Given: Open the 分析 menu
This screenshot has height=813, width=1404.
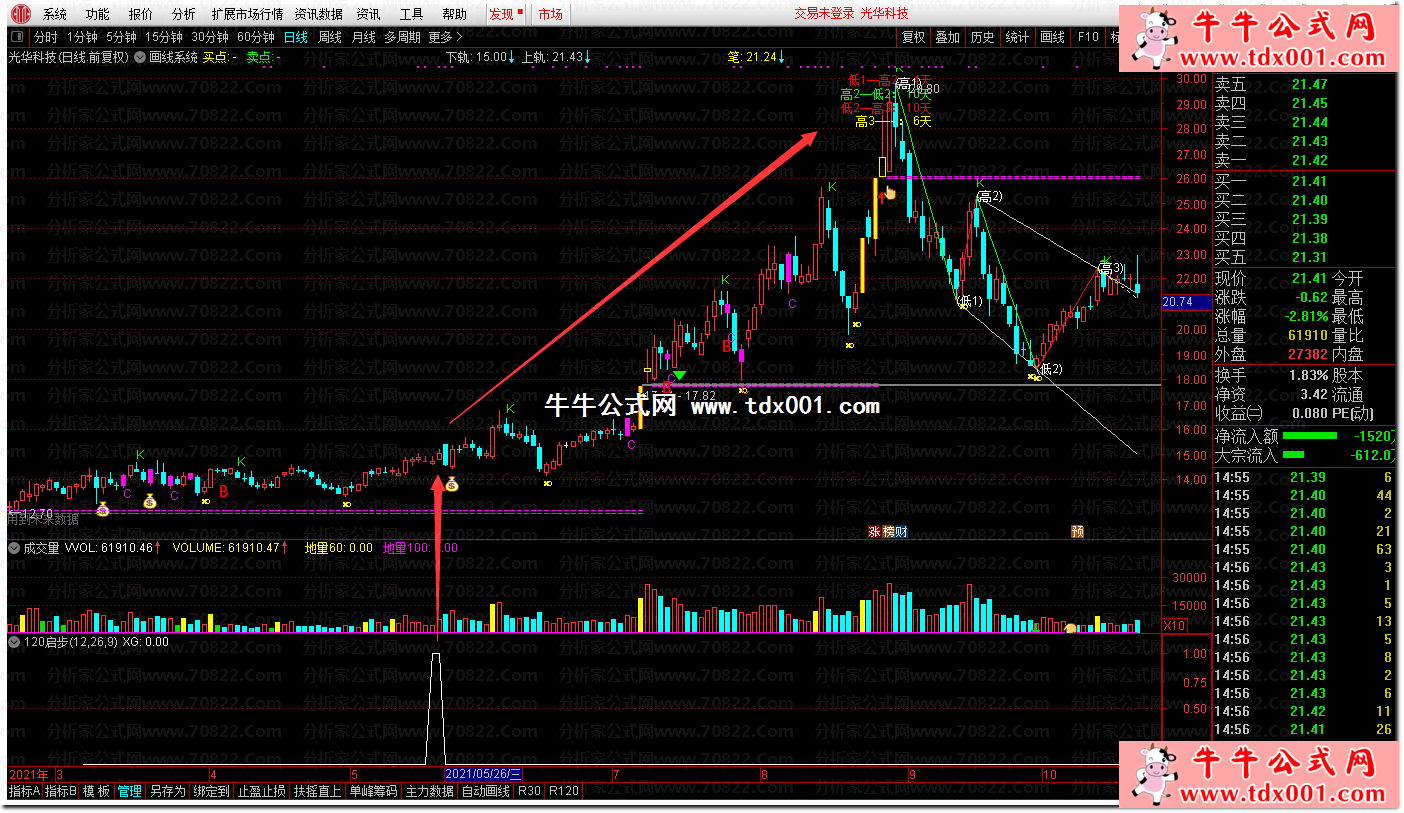Looking at the screenshot, I should pyautogui.click(x=183, y=14).
